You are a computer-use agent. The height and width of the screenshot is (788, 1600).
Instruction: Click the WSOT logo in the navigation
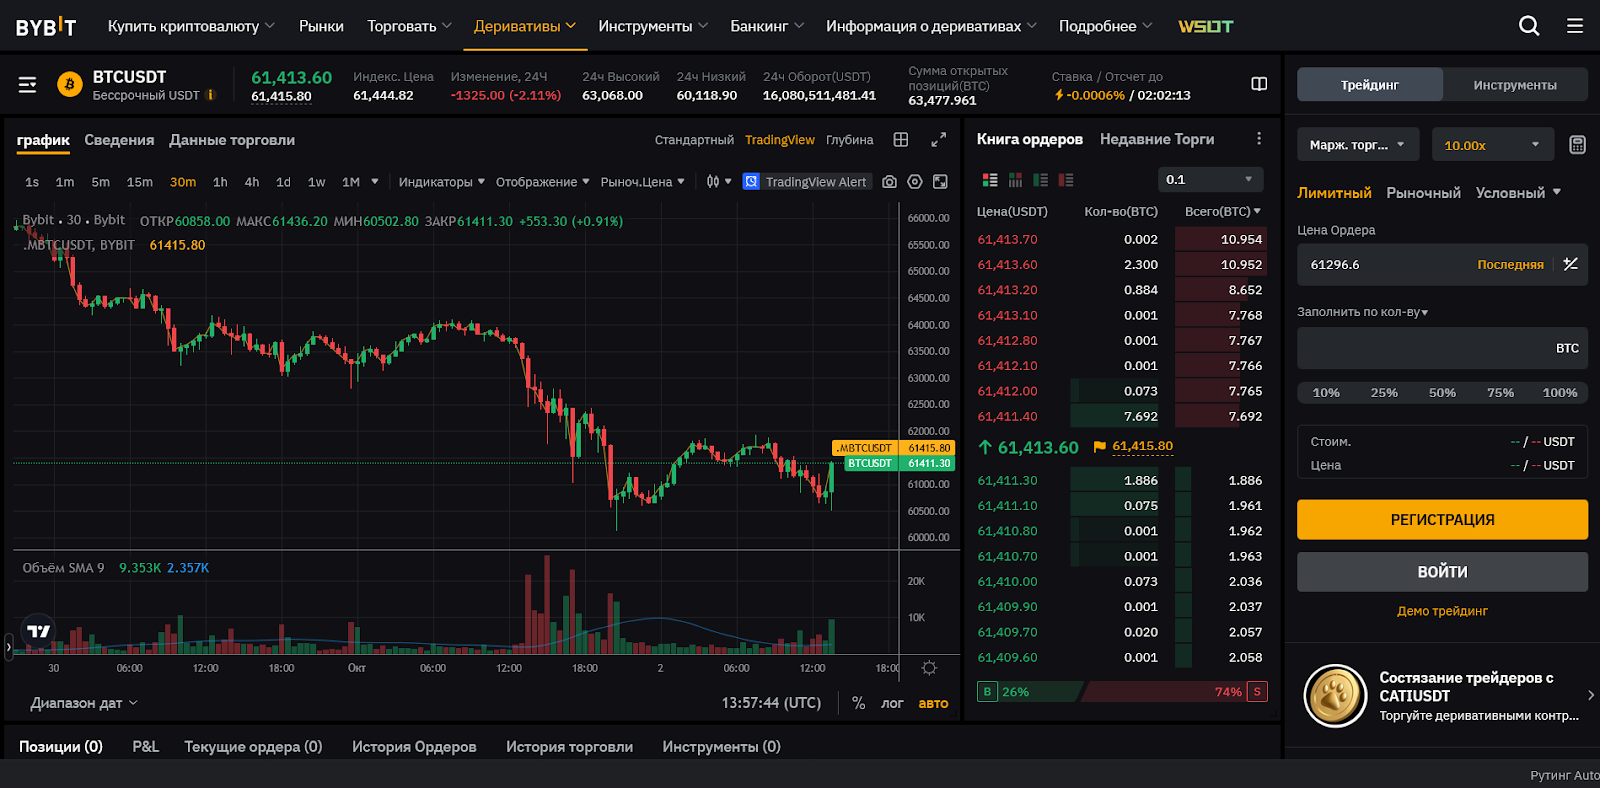pyautogui.click(x=1205, y=26)
